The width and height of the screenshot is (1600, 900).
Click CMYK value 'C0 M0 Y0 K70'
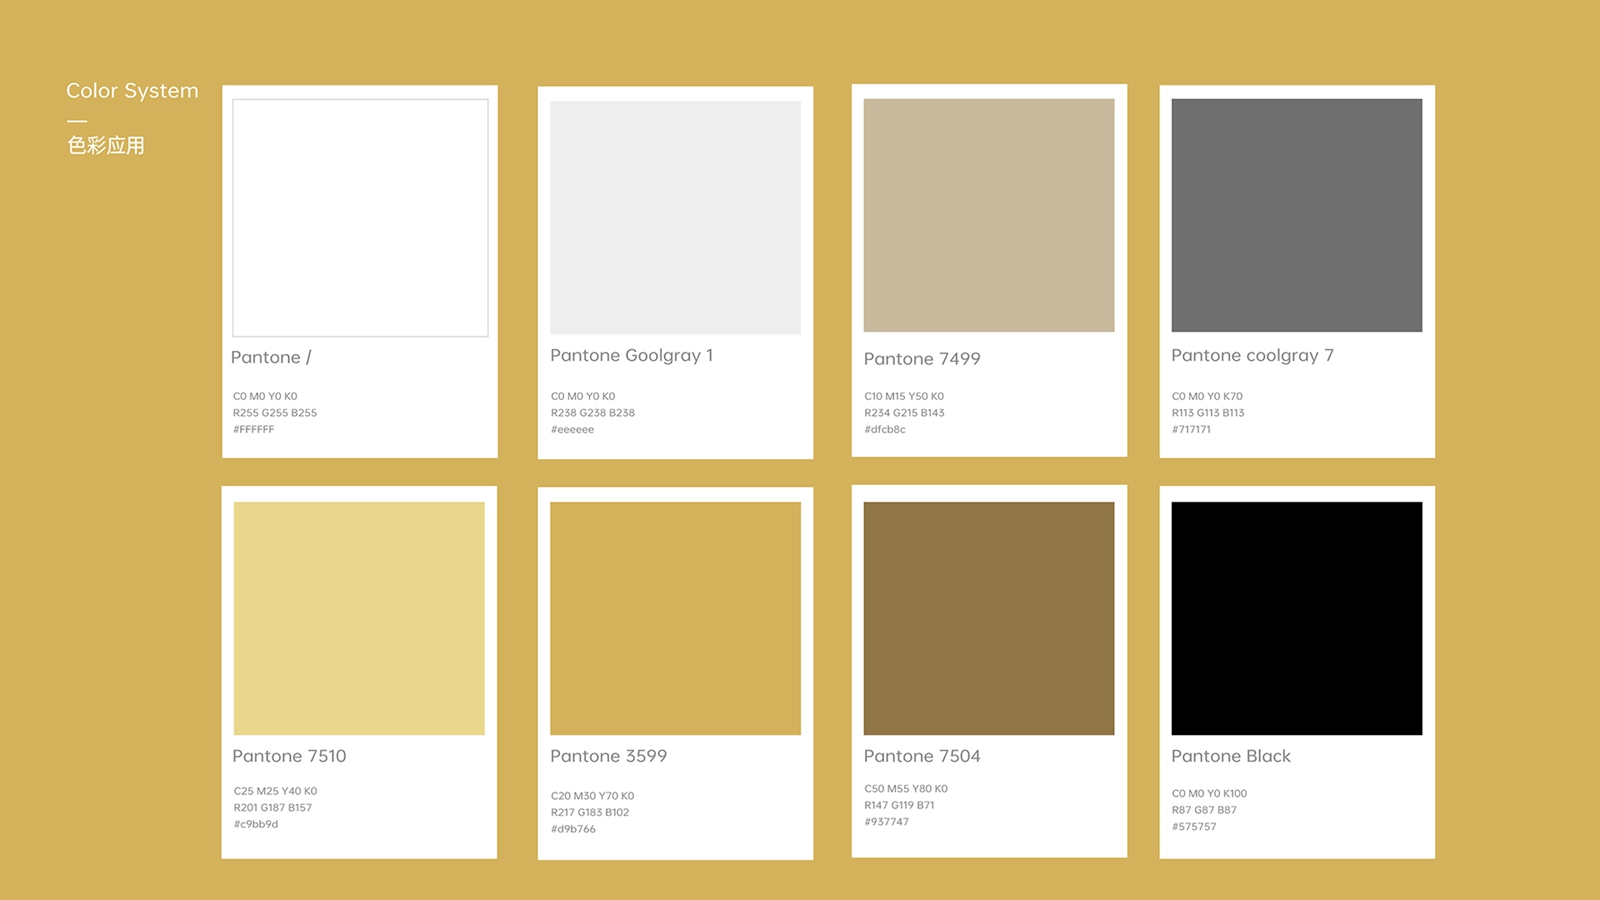[x=1207, y=397]
